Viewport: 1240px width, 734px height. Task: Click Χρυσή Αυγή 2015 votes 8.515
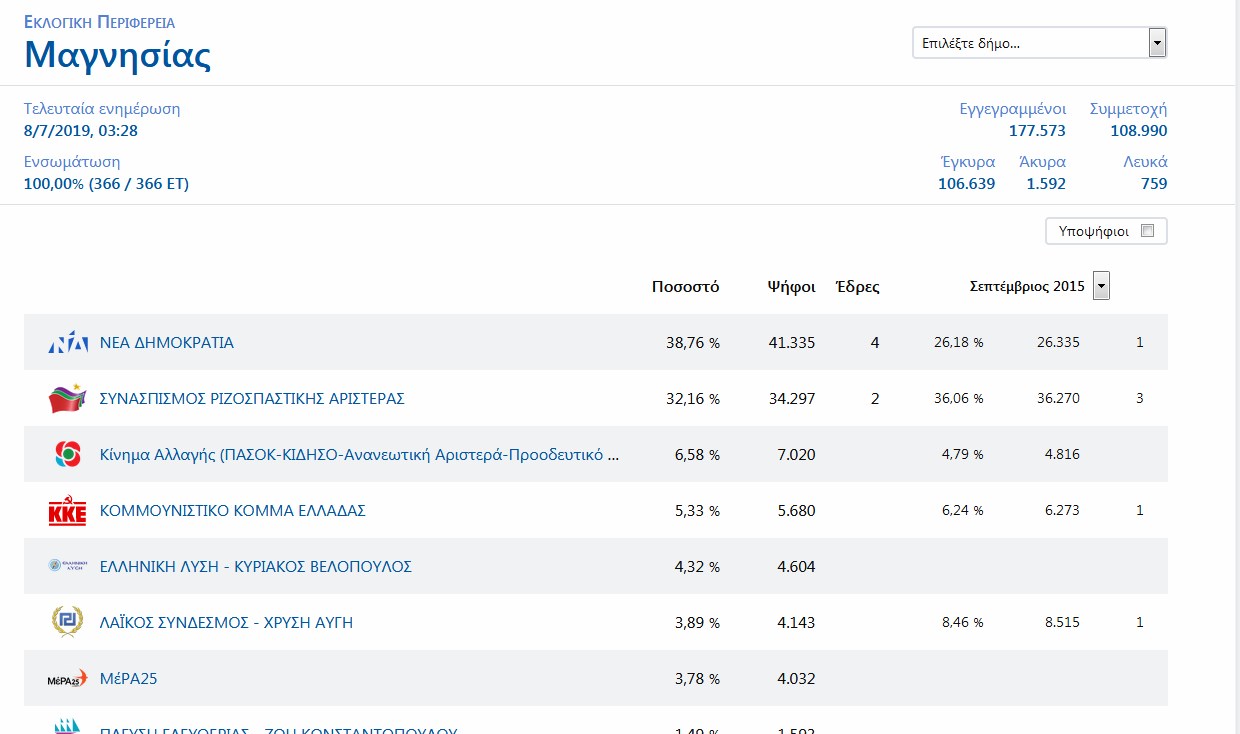click(1062, 623)
